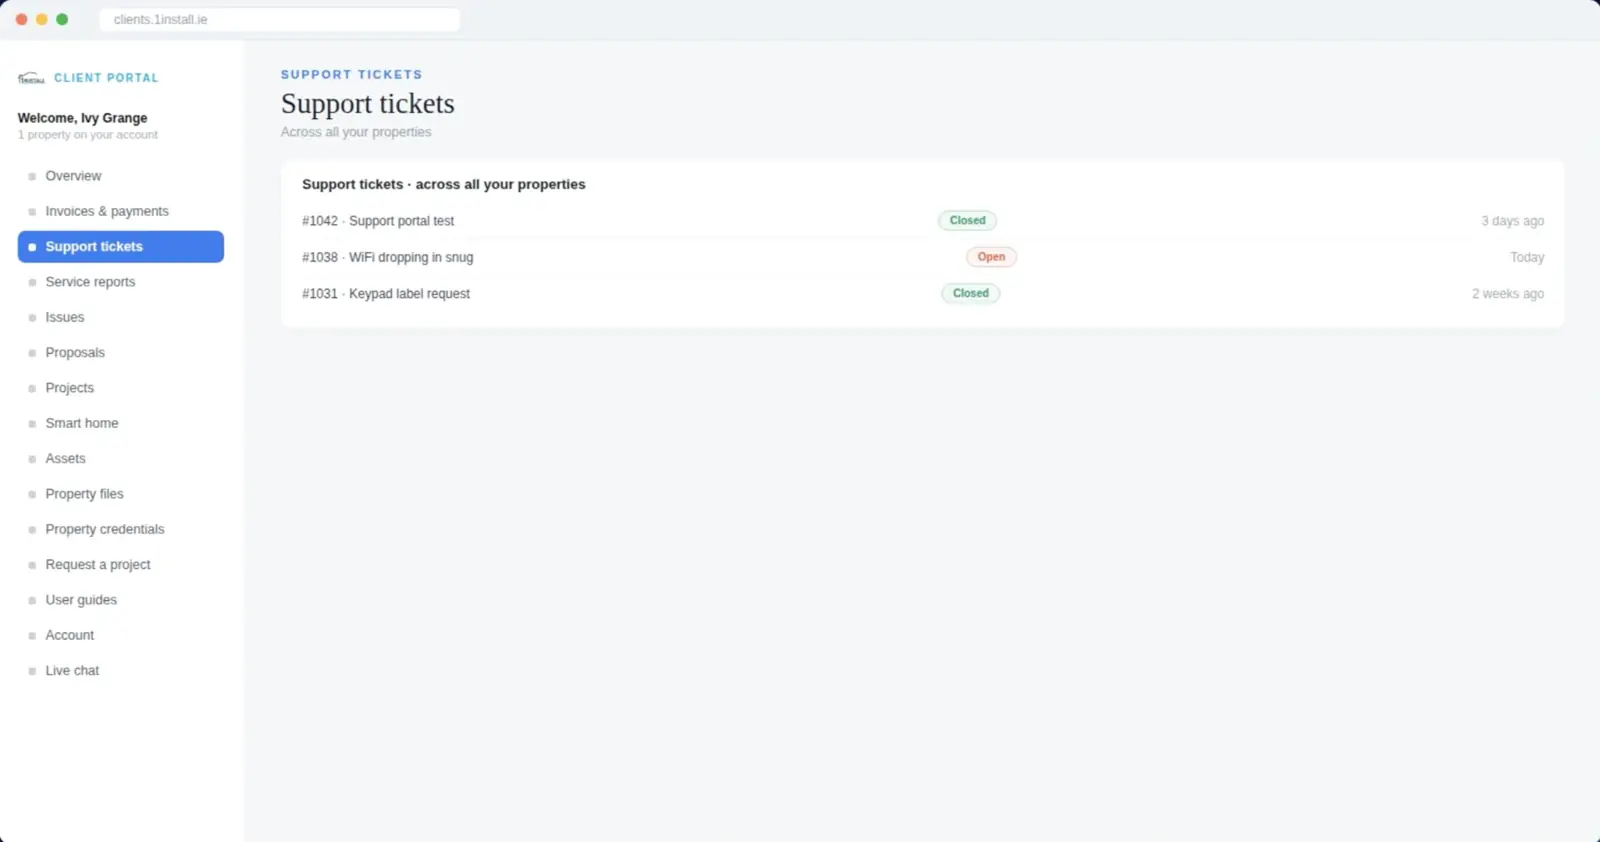The width and height of the screenshot is (1600, 842).
Task: Open User guides
Action: point(121,600)
